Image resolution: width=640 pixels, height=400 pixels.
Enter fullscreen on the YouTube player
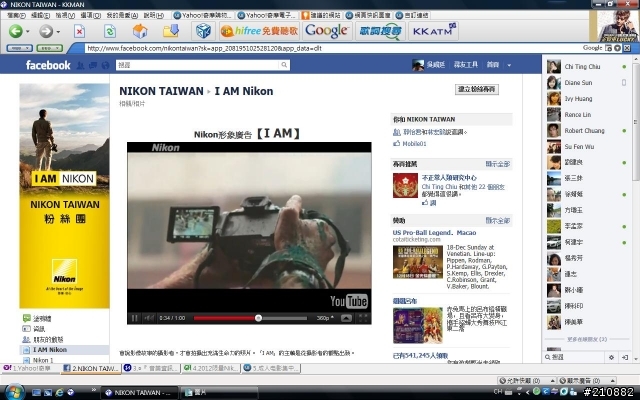tap(363, 318)
